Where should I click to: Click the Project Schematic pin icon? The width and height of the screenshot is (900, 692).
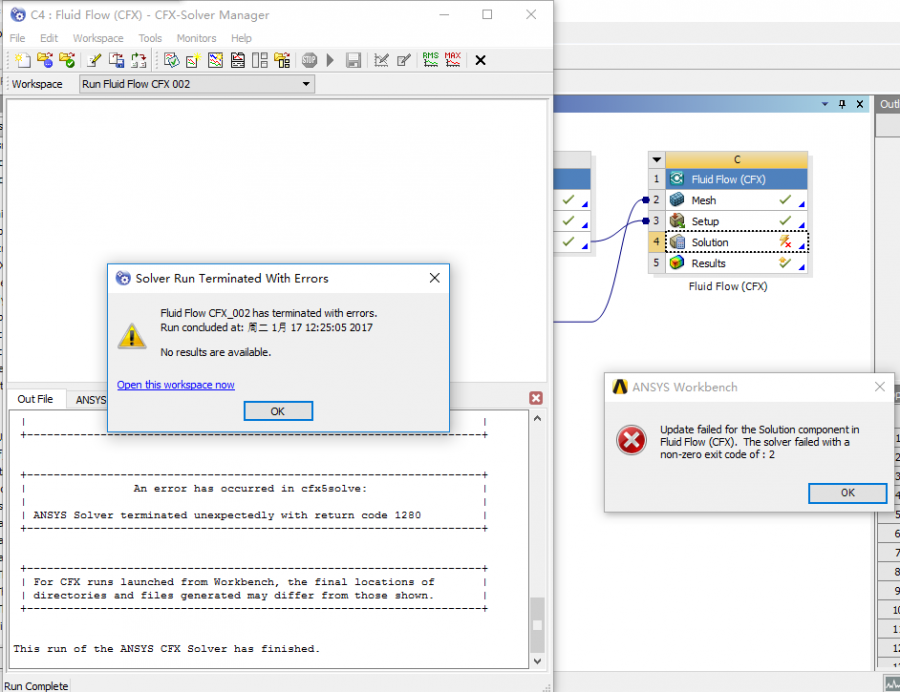pyautogui.click(x=842, y=104)
